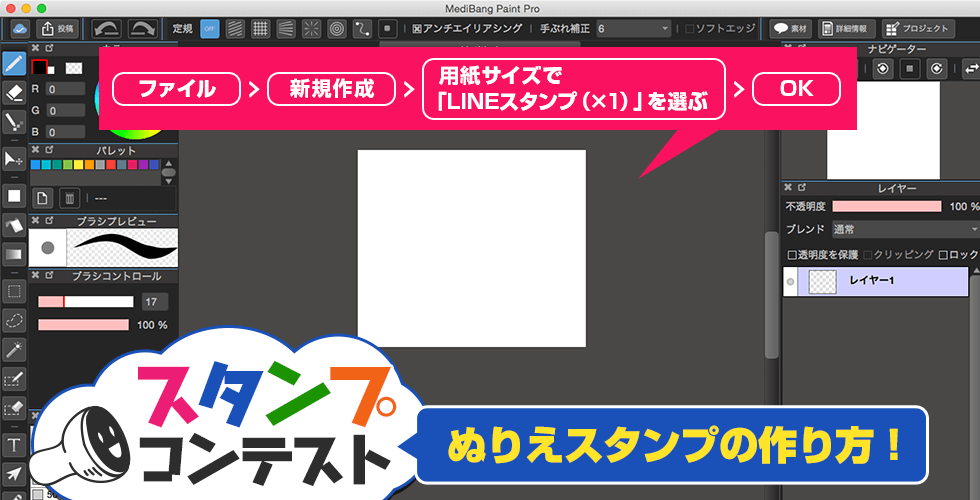Enable 透明度を保護 checkbox
Viewport: 980px width, 500px height.
pyautogui.click(x=792, y=255)
